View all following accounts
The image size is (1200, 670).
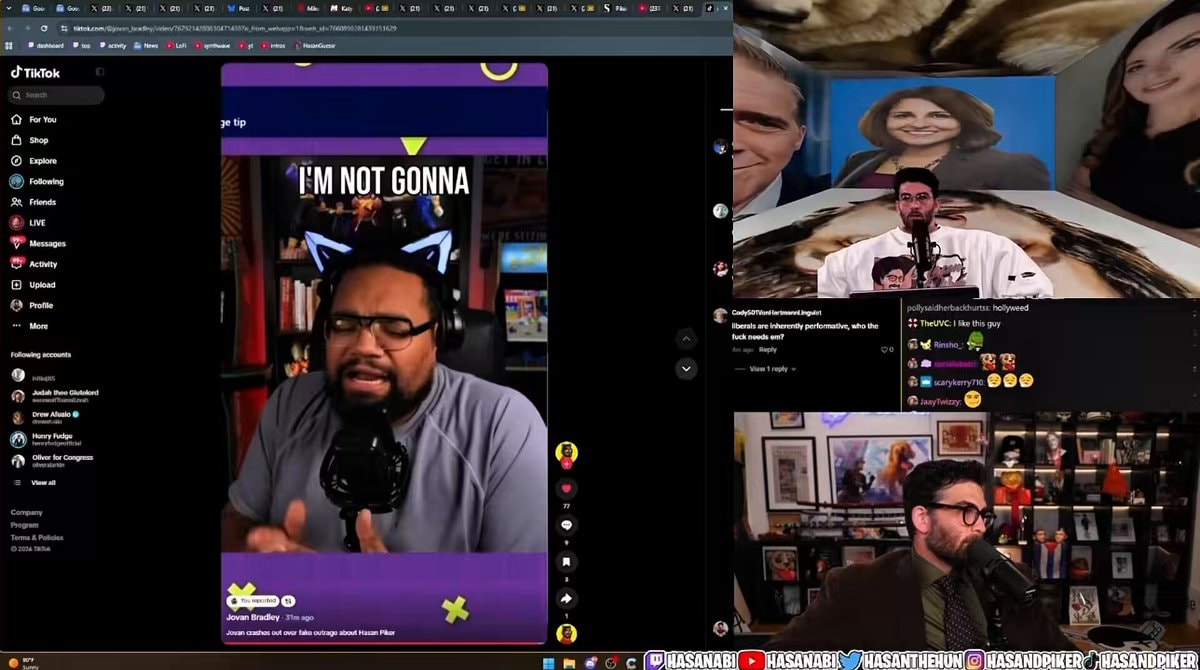click(x=35, y=483)
